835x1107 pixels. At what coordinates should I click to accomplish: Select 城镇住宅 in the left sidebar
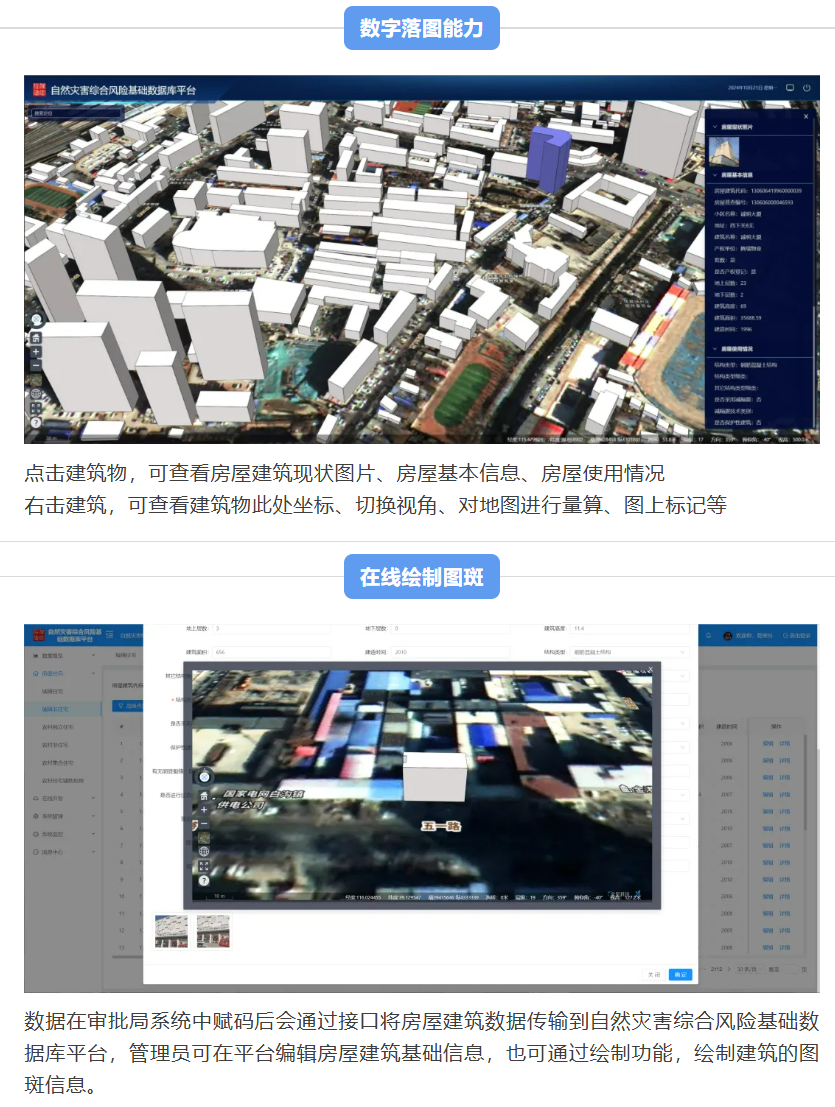tap(55, 691)
